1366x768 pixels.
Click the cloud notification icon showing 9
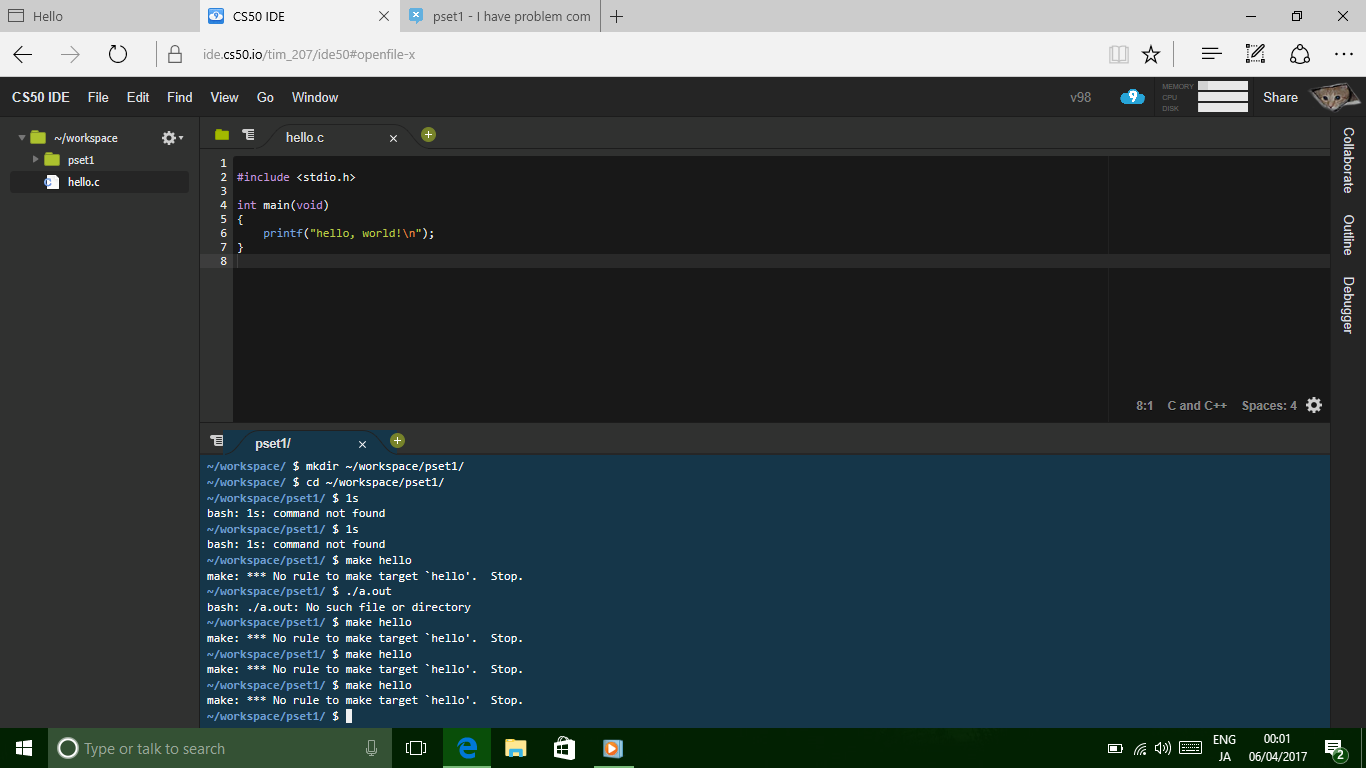[x=1132, y=97]
